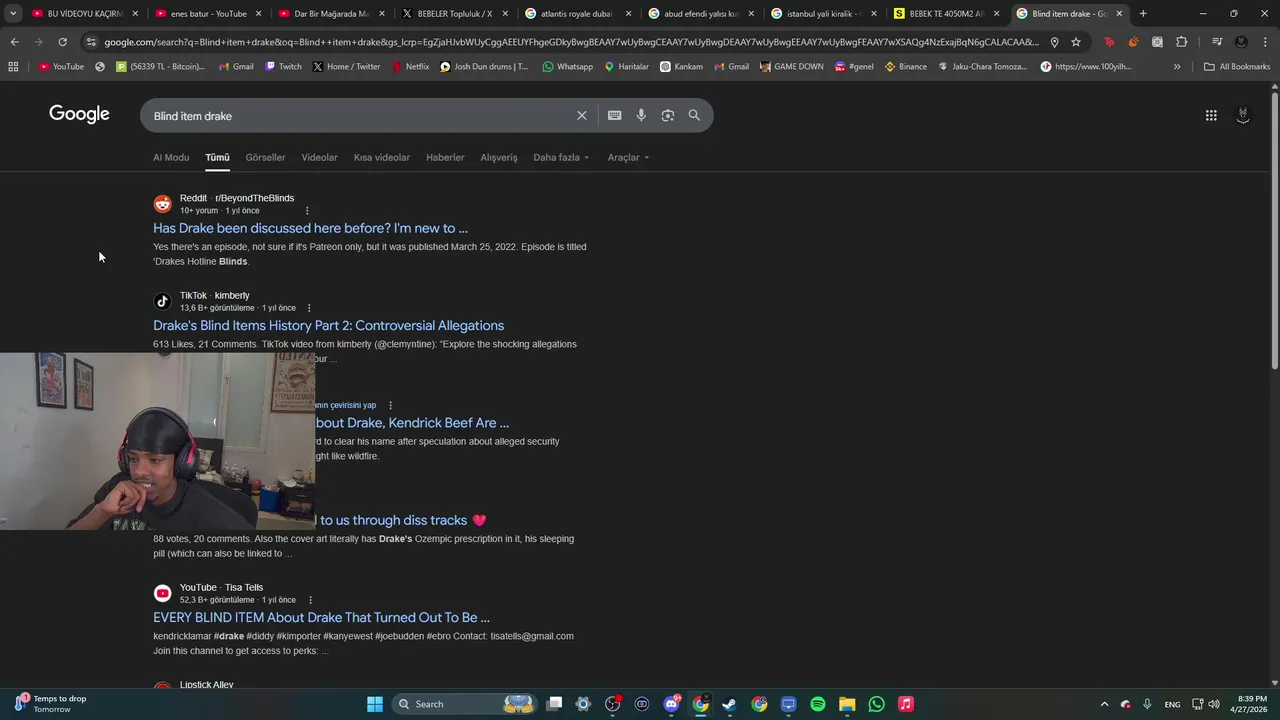Screen dimensions: 1280x720
Task: Select the Haberler tab
Action: click(445, 157)
